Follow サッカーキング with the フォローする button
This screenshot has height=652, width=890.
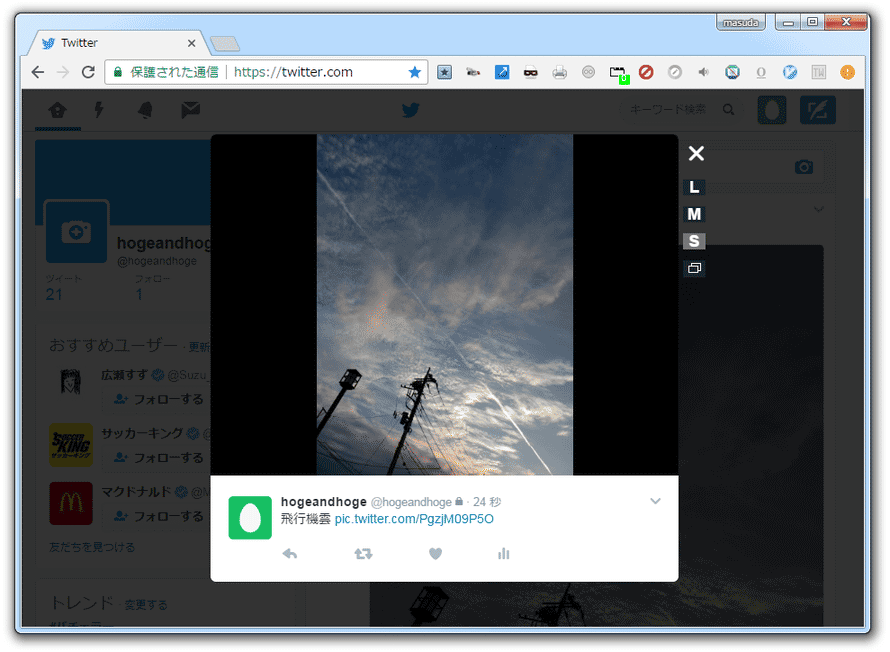point(159,458)
